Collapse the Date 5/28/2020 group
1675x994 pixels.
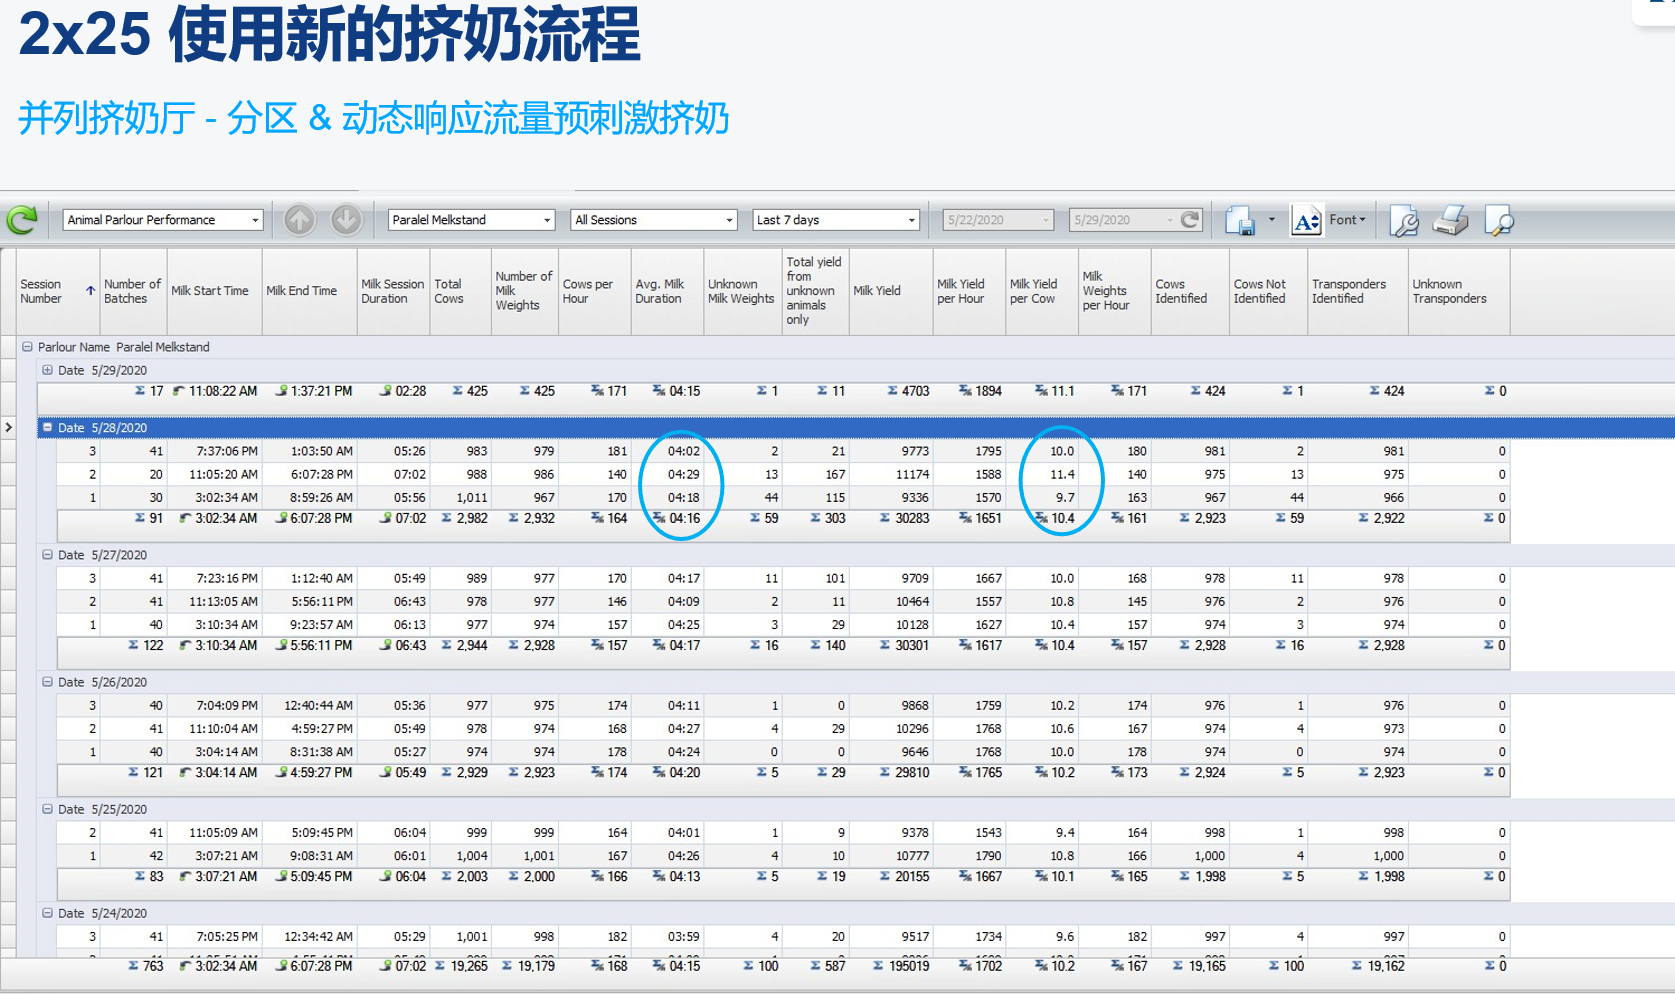47,427
